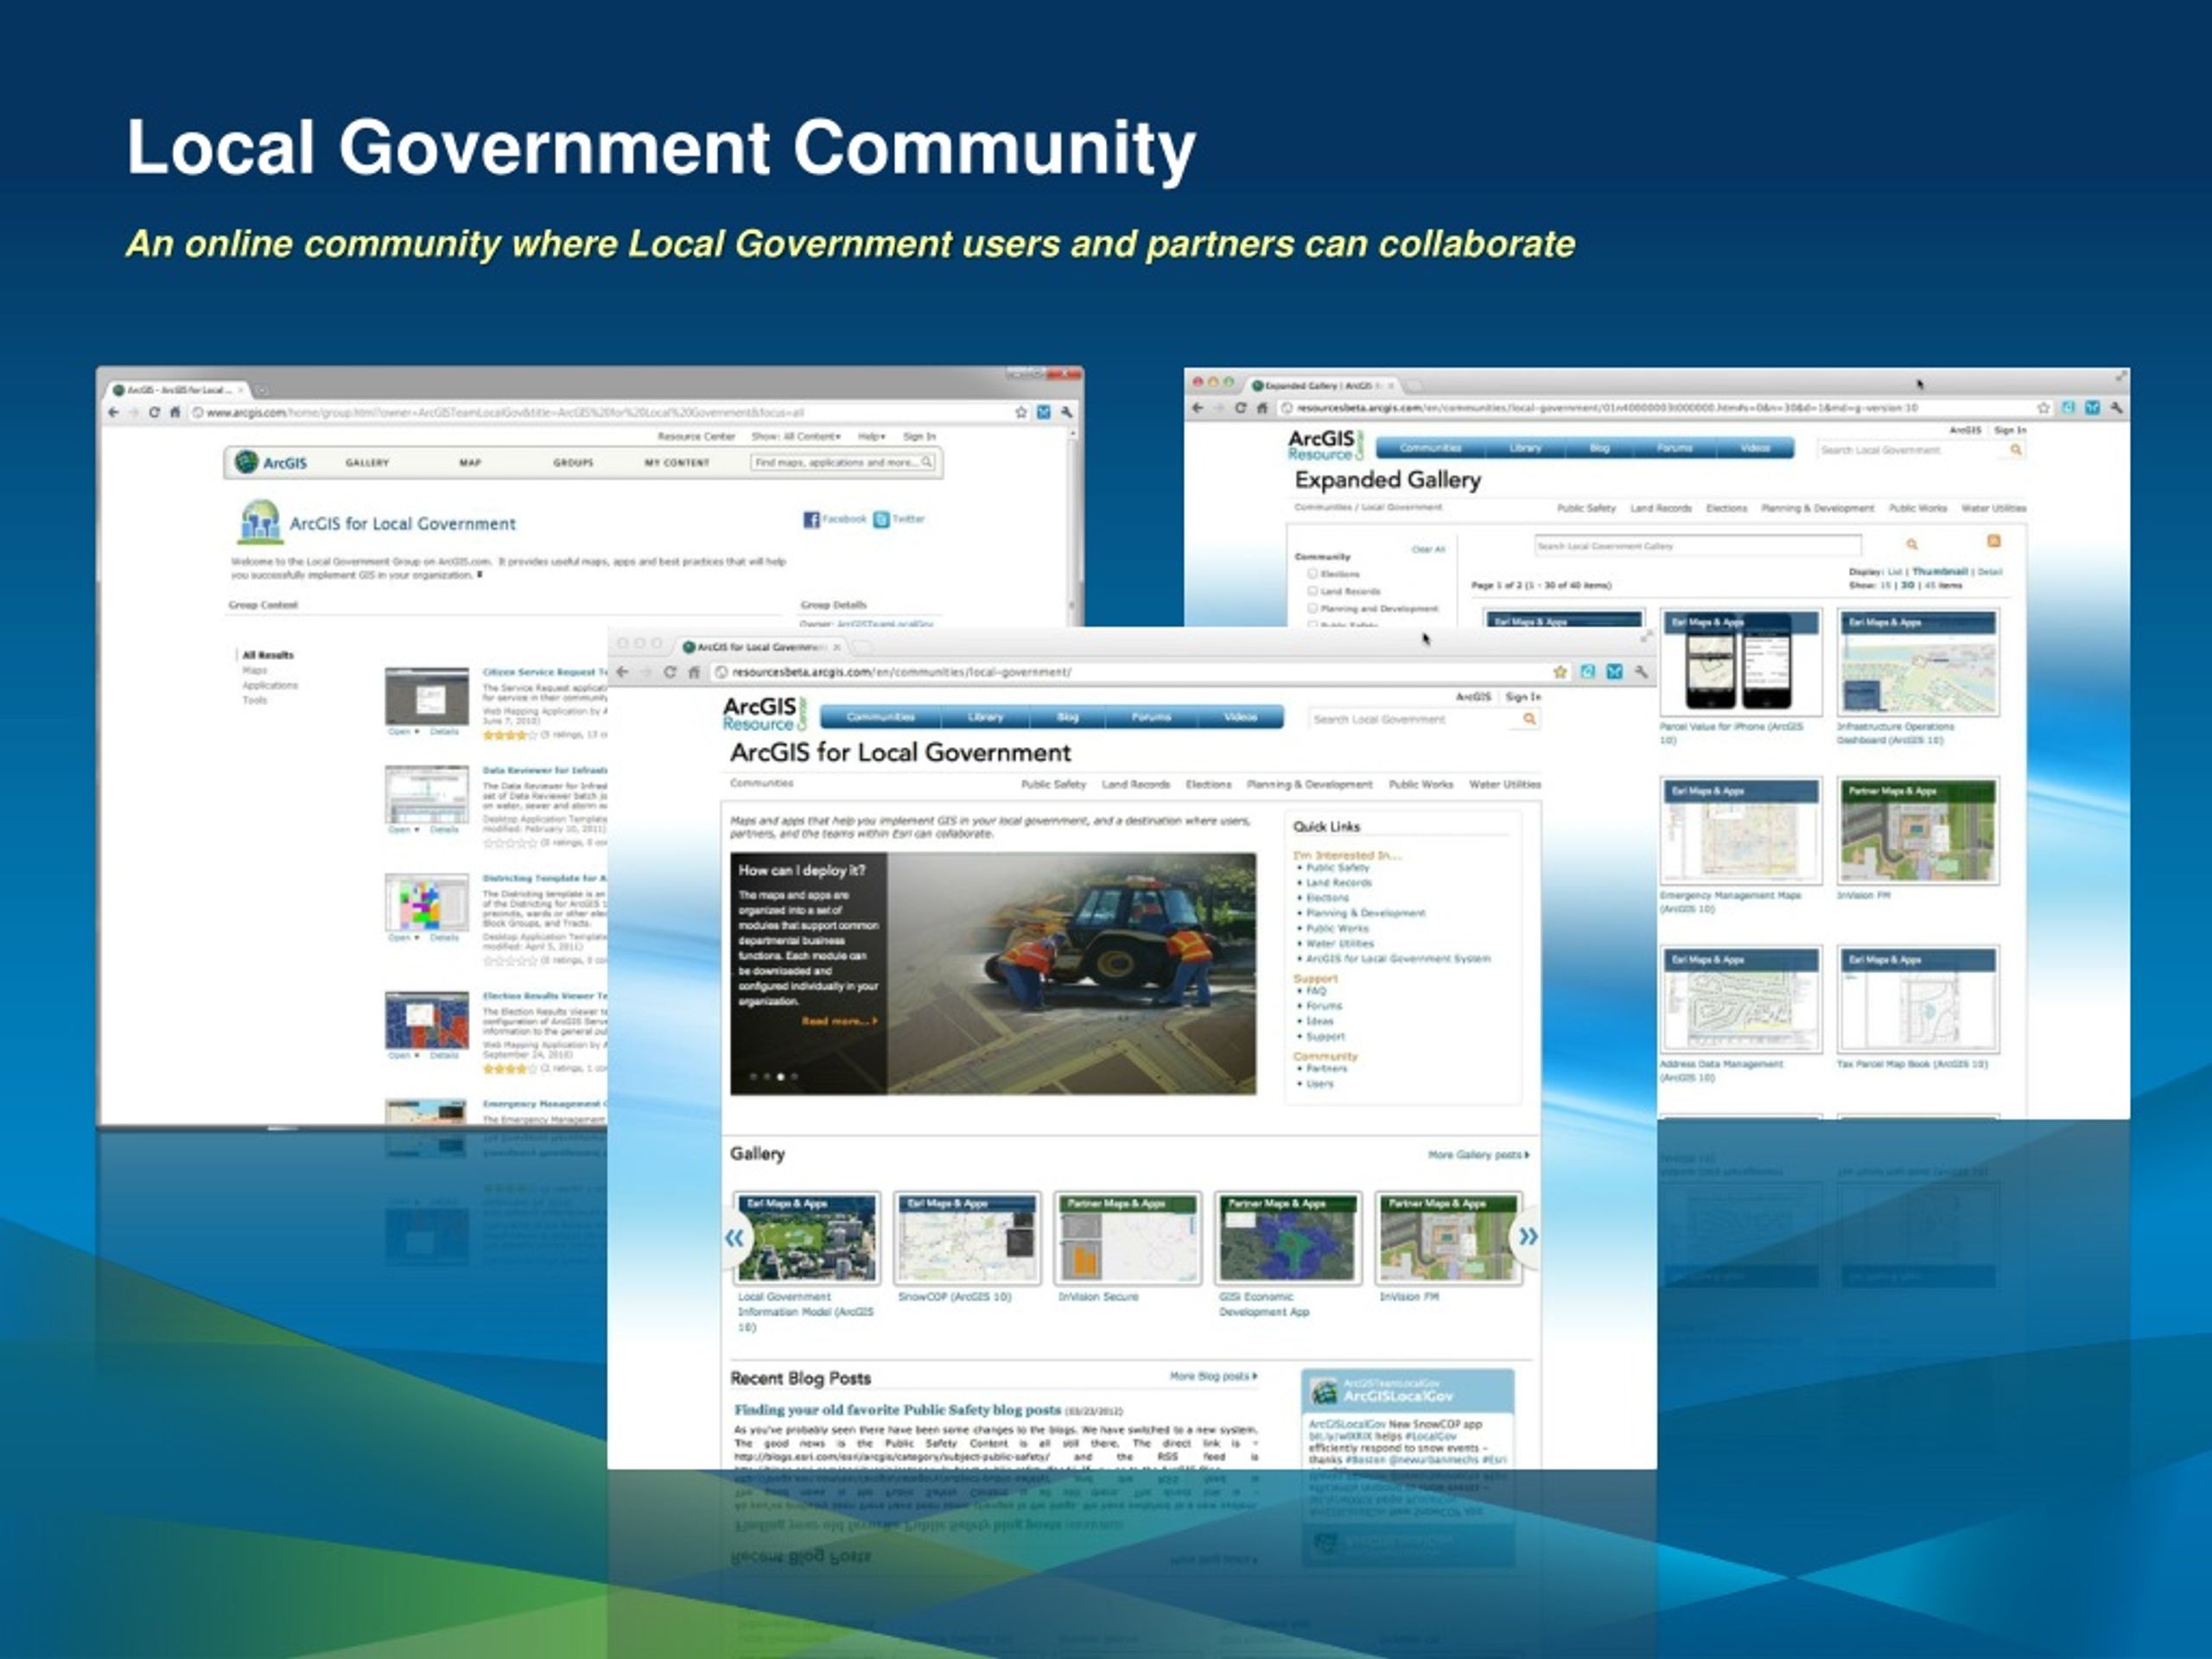Switch display to Detail in Expanded Gallery
The width and height of the screenshot is (2212, 1659).
tap(1990, 572)
